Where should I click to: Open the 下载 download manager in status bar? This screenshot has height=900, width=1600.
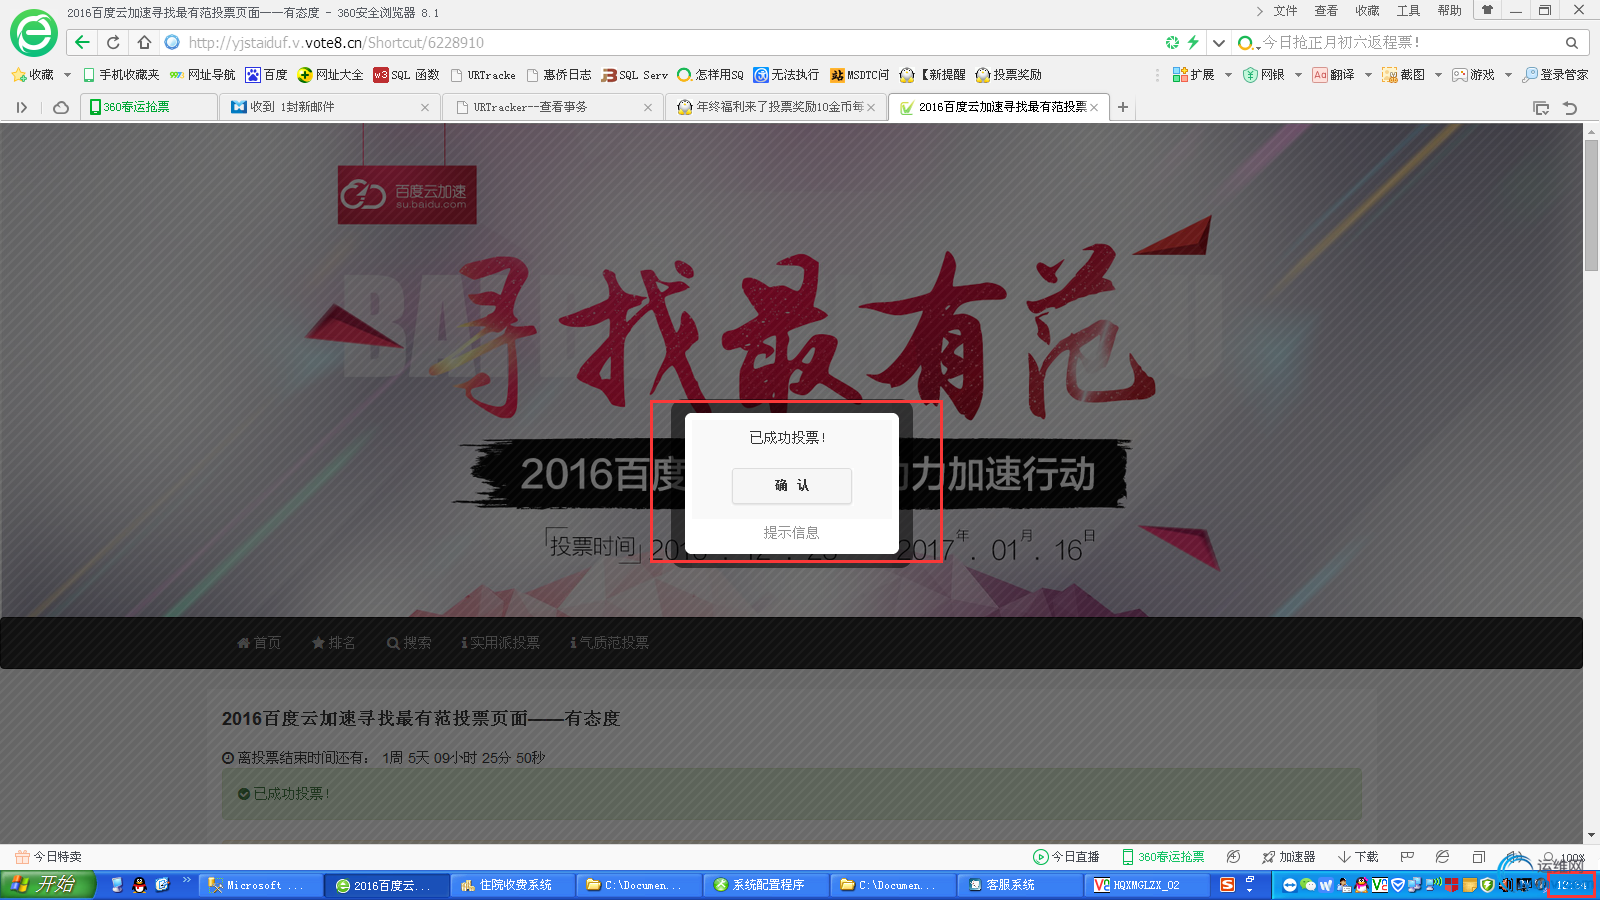click(1359, 857)
